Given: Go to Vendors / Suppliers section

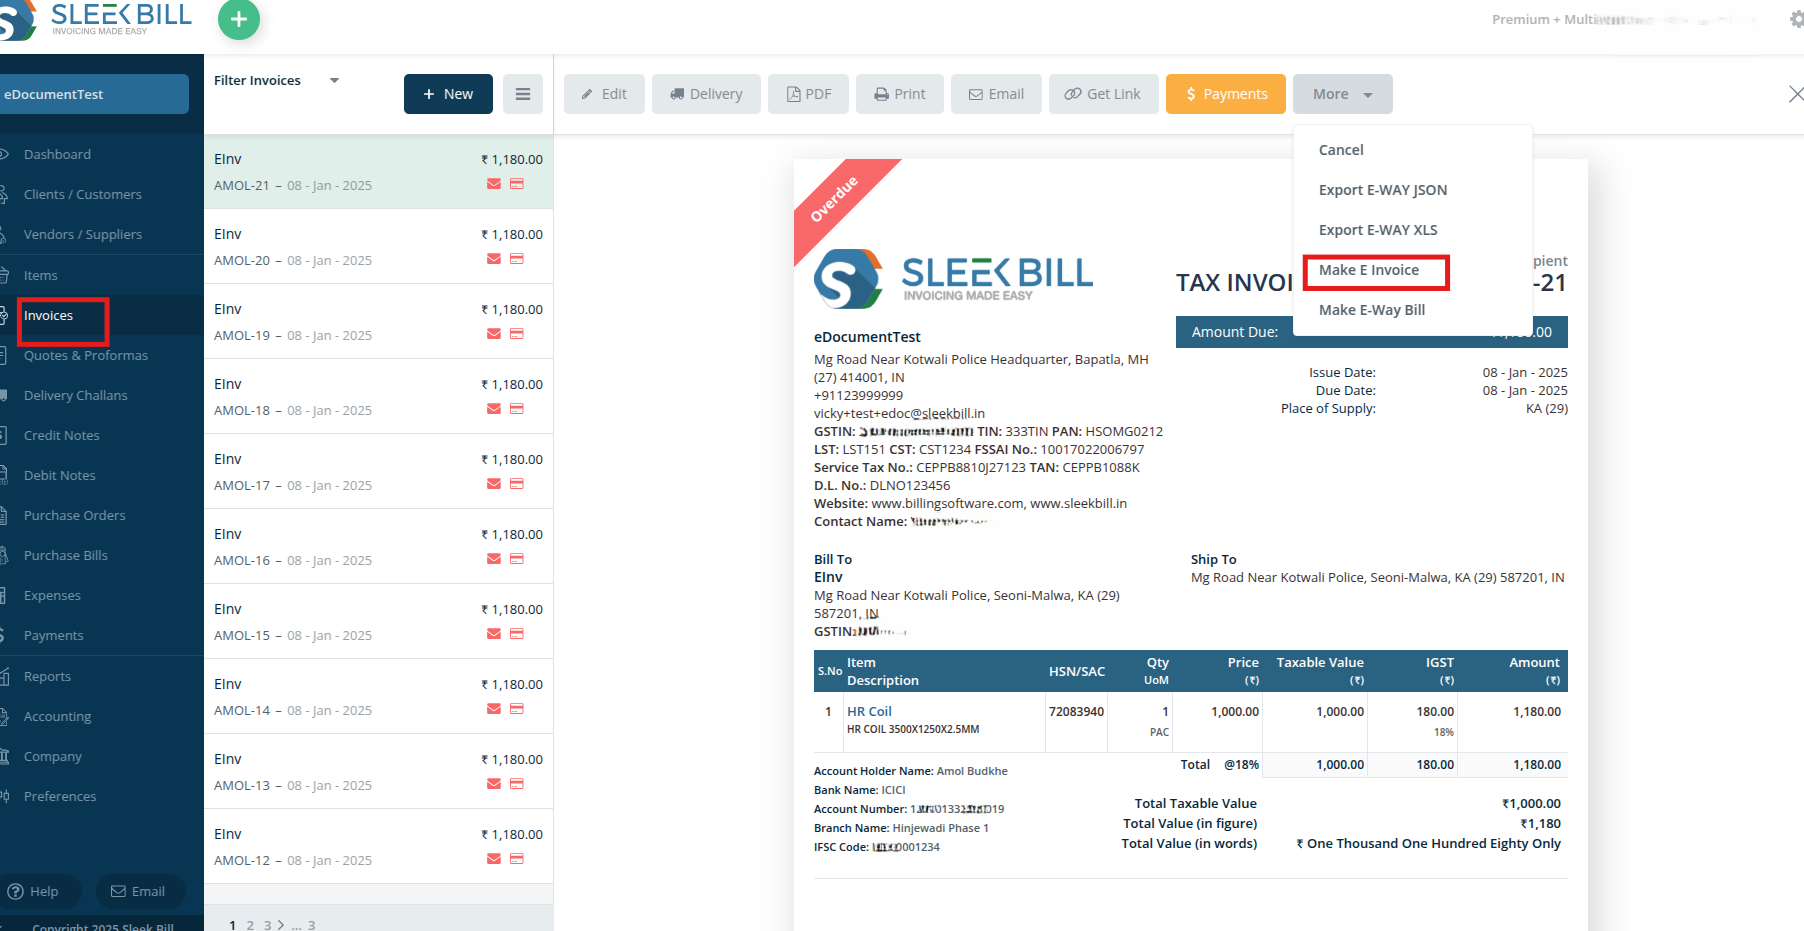Looking at the screenshot, I should click(x=83, y=234).
